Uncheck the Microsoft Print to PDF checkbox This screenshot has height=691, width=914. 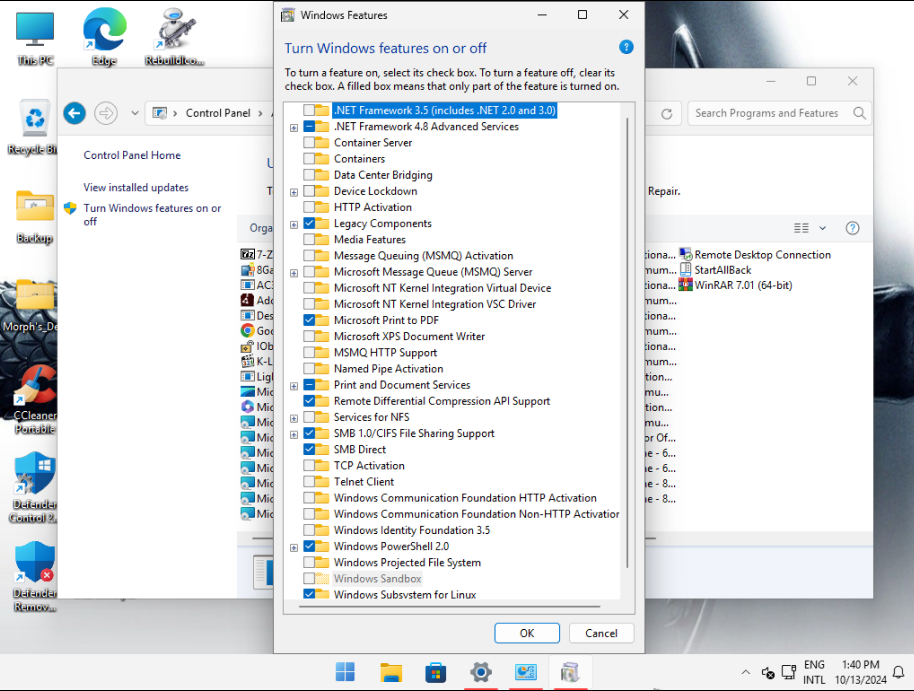click(309, 320)
